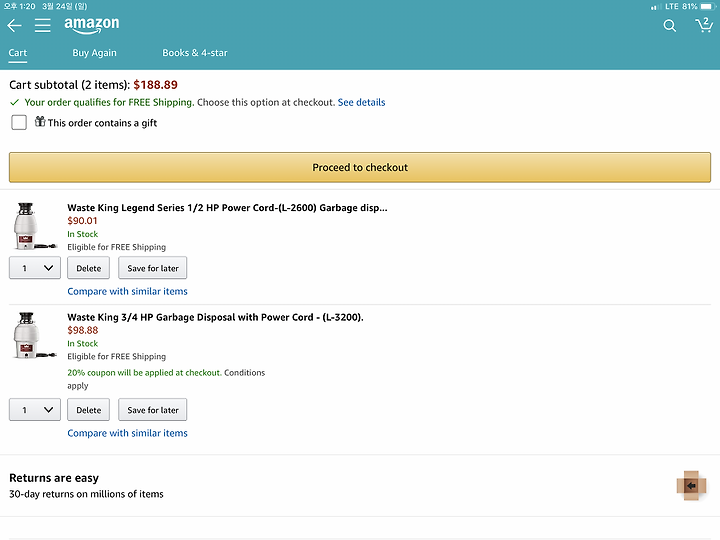Save the L-3200 disposal for later
Viewport: 720px width, 540px height.
pyautogui.click(x=153, y=410)
